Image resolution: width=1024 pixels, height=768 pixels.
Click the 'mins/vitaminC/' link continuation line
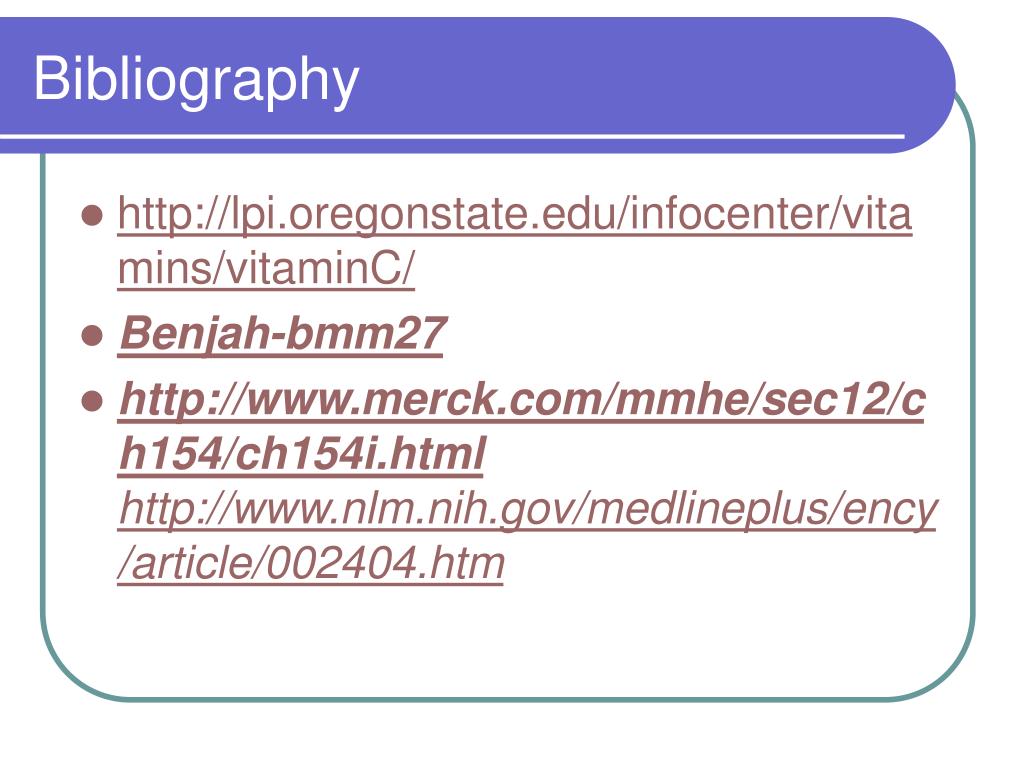click(x=266, y=268)
